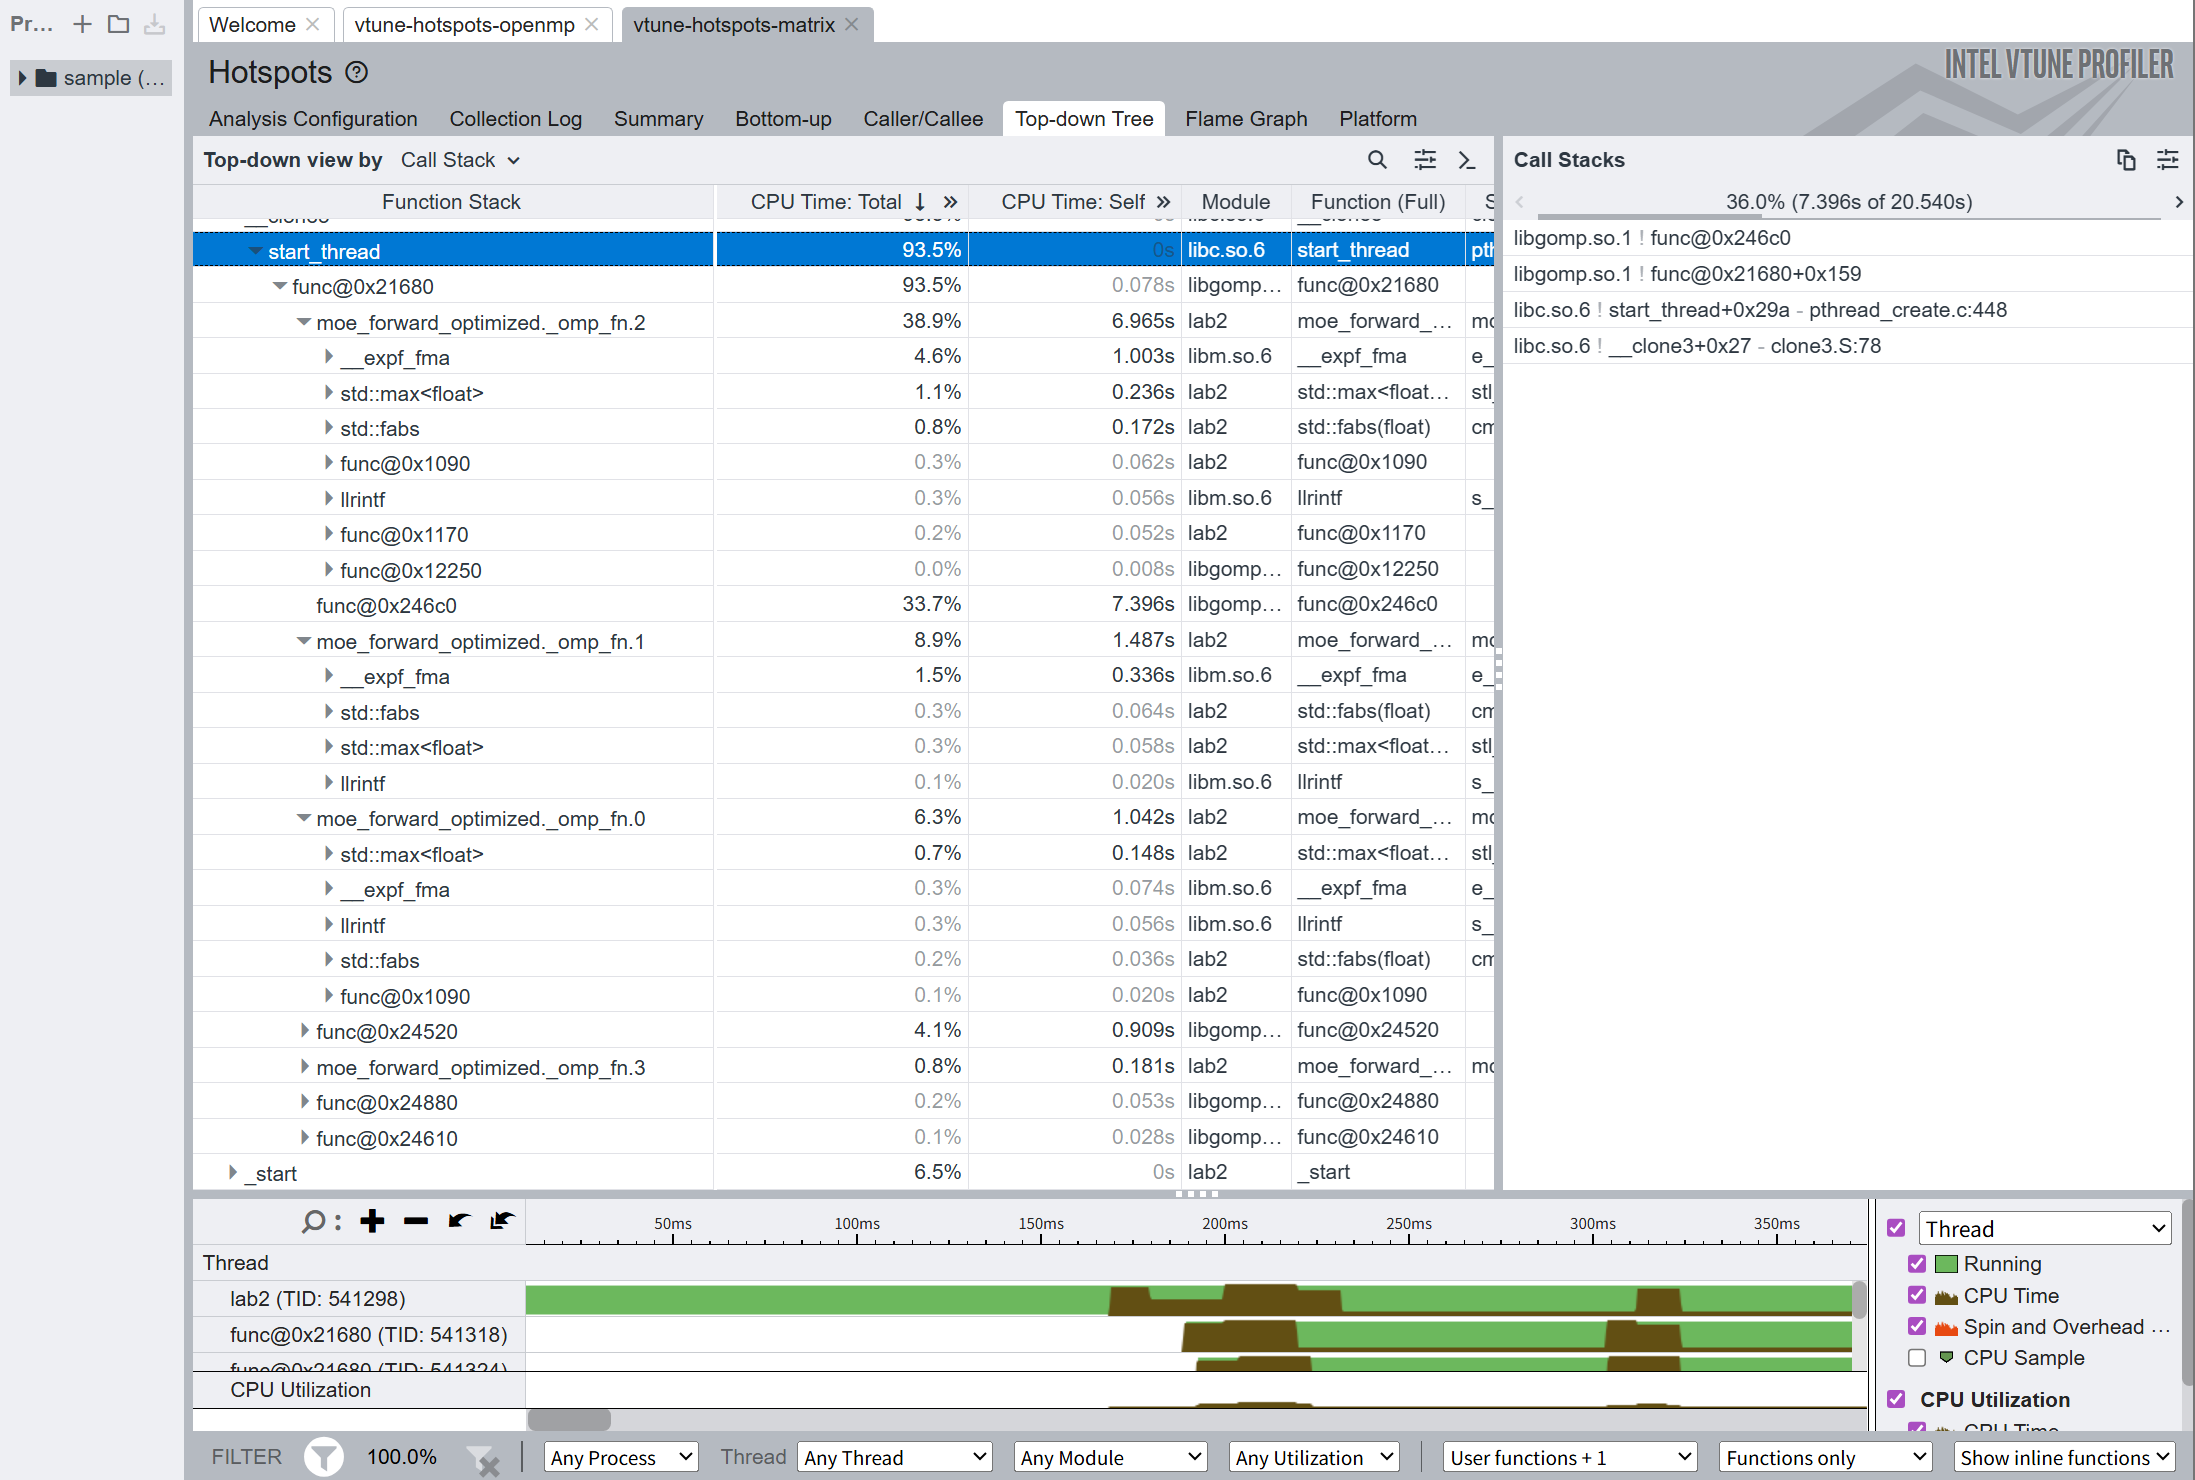Click the reset zoom icon in timeline

tap(502, 1221)
